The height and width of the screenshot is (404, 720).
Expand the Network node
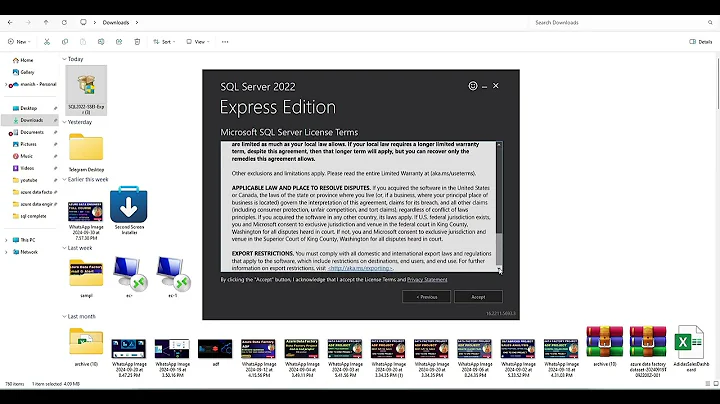click(6, 252)
